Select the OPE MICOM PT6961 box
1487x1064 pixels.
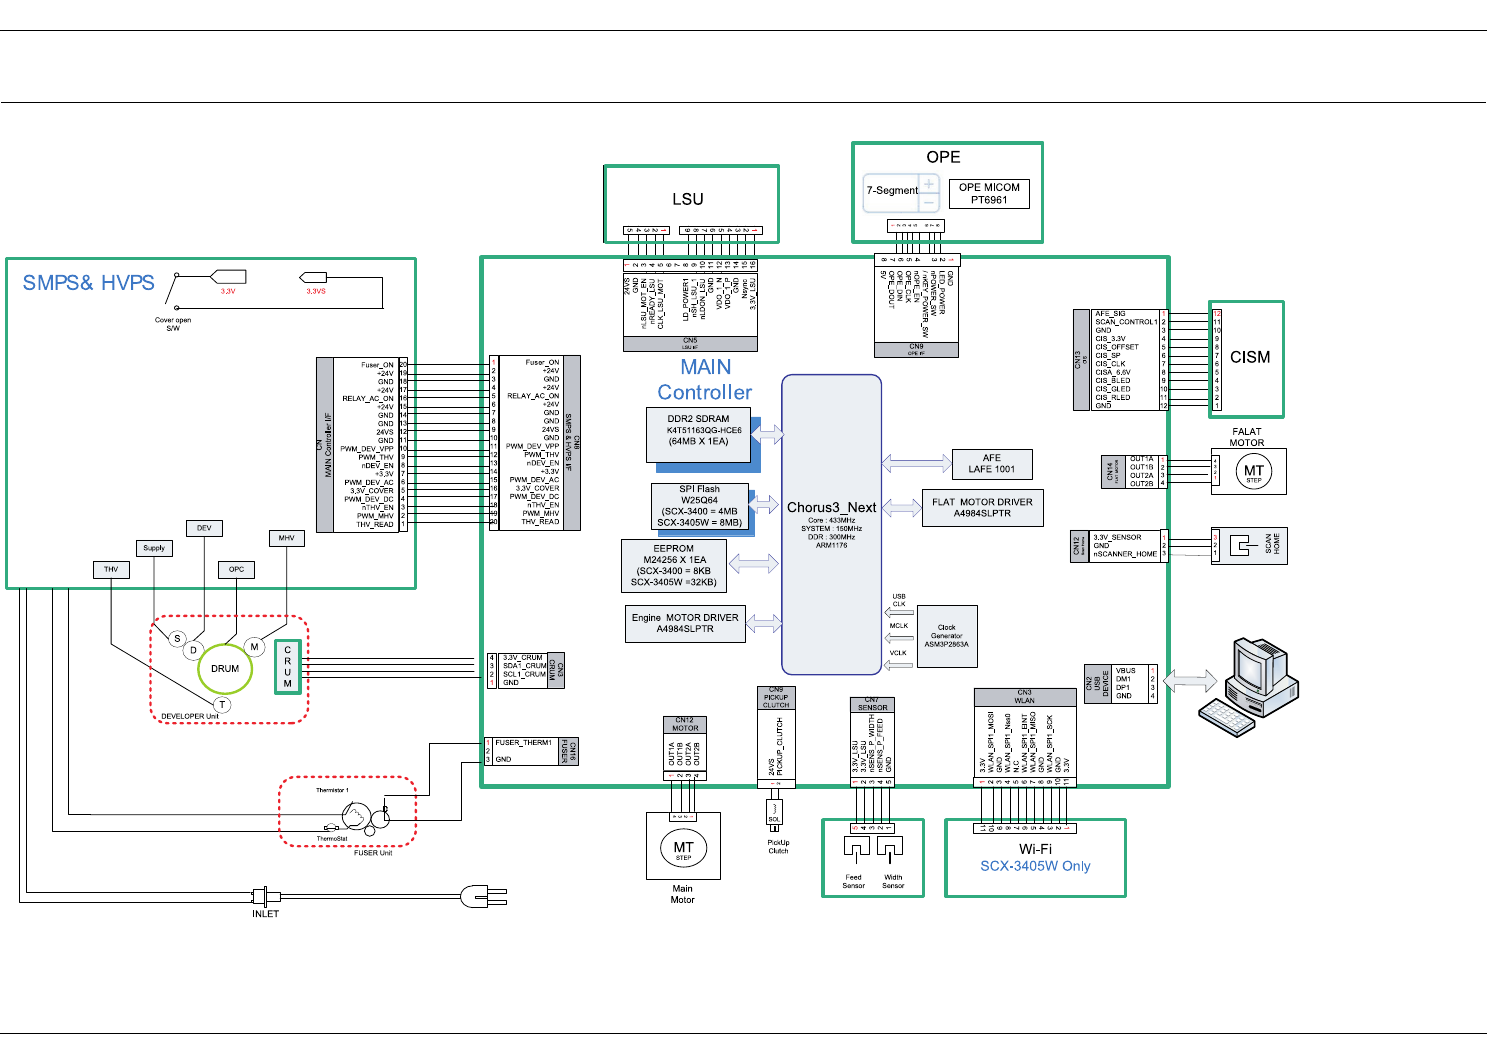pos(989,194)
